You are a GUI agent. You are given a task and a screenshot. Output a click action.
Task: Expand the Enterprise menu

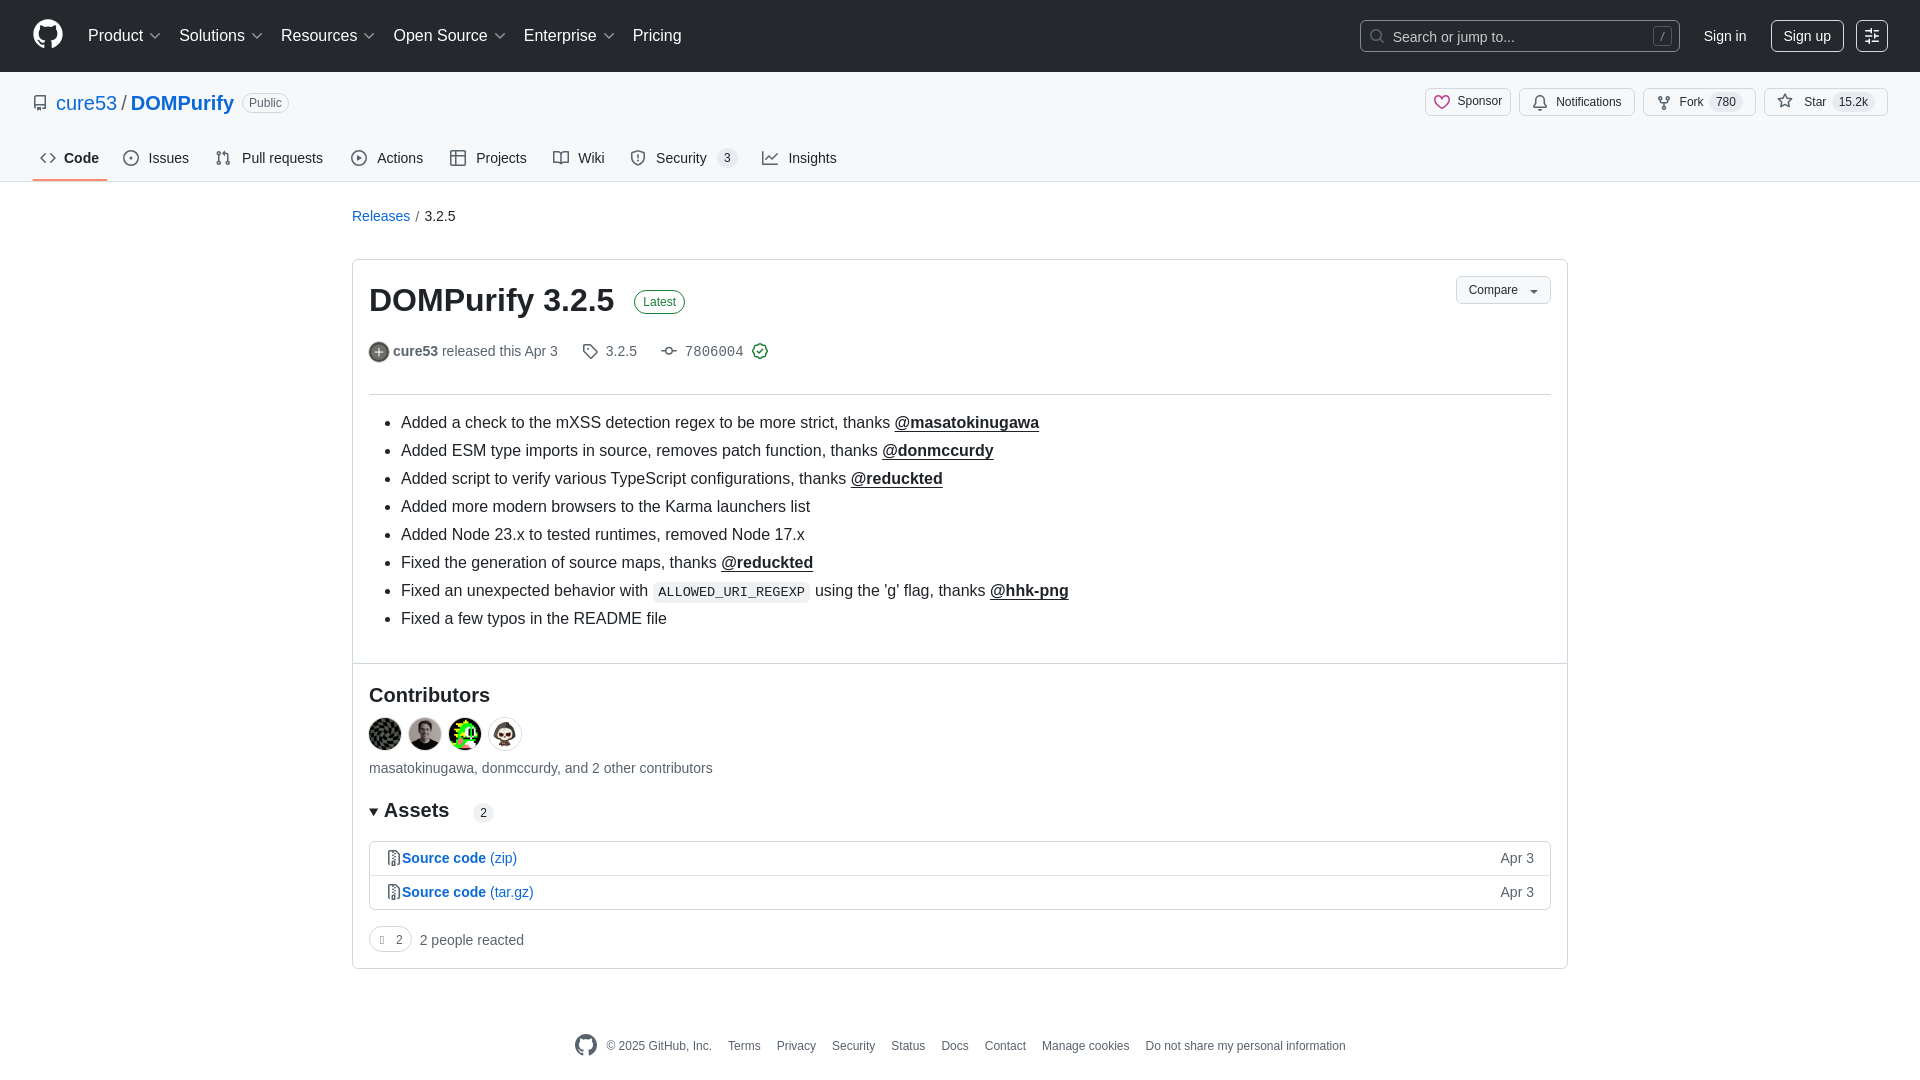click(x=569, y=36)
